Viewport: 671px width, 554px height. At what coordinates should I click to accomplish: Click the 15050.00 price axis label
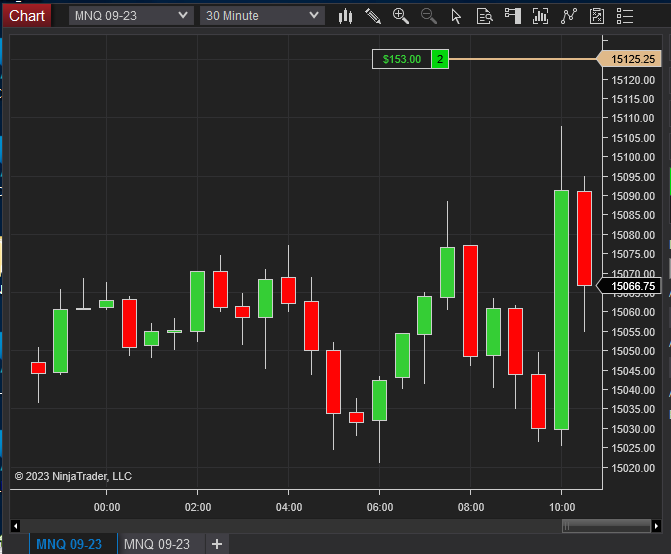click(633, 351)
